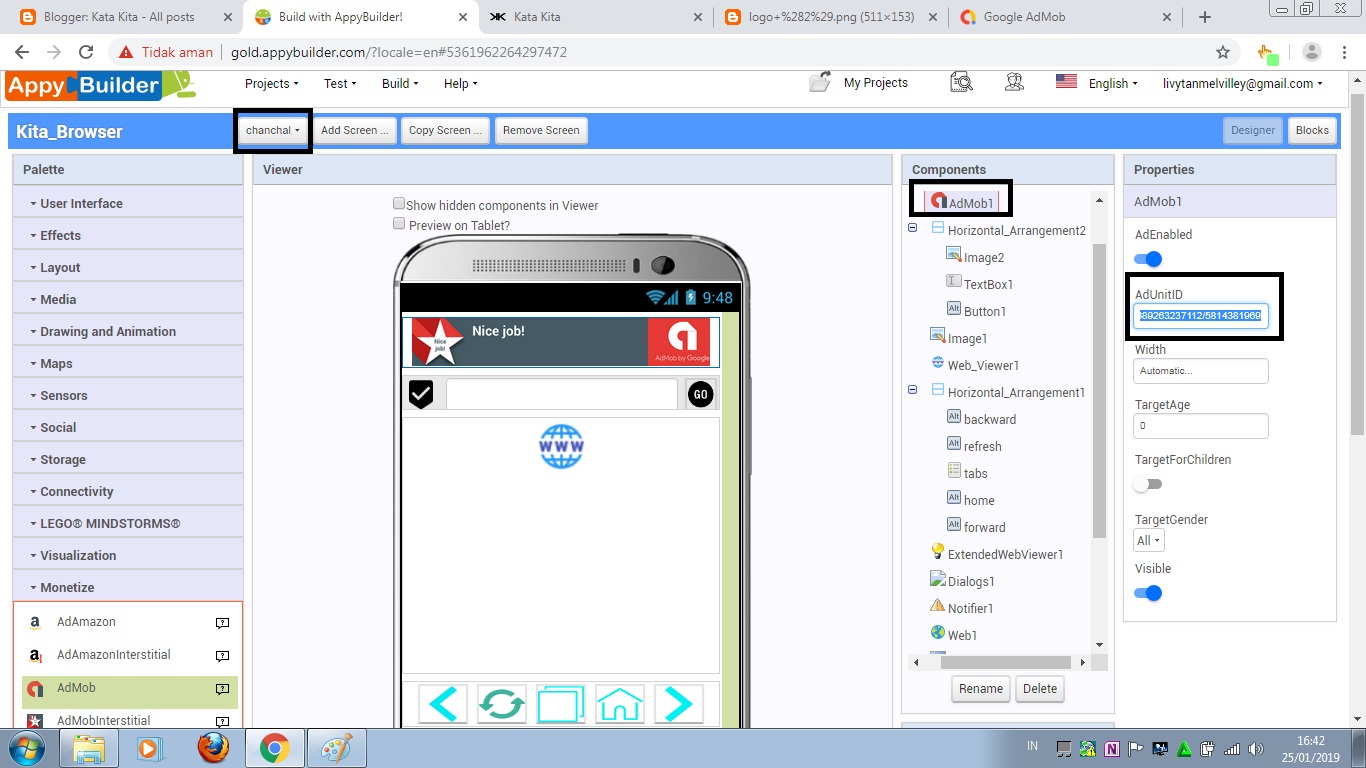Collapse the Horizontal_Arrangement1 tree node

[x=911, y=391]
